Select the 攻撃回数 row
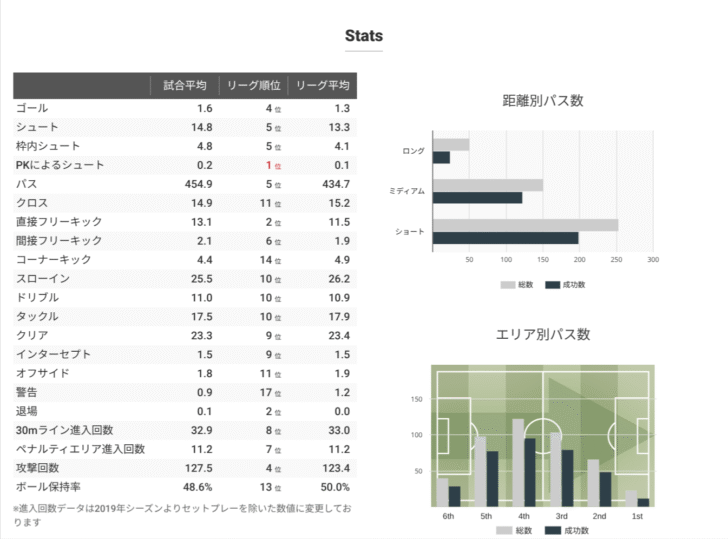Image resolution: width=728 pixels, height=539 pixels. (x=185, y=468)
